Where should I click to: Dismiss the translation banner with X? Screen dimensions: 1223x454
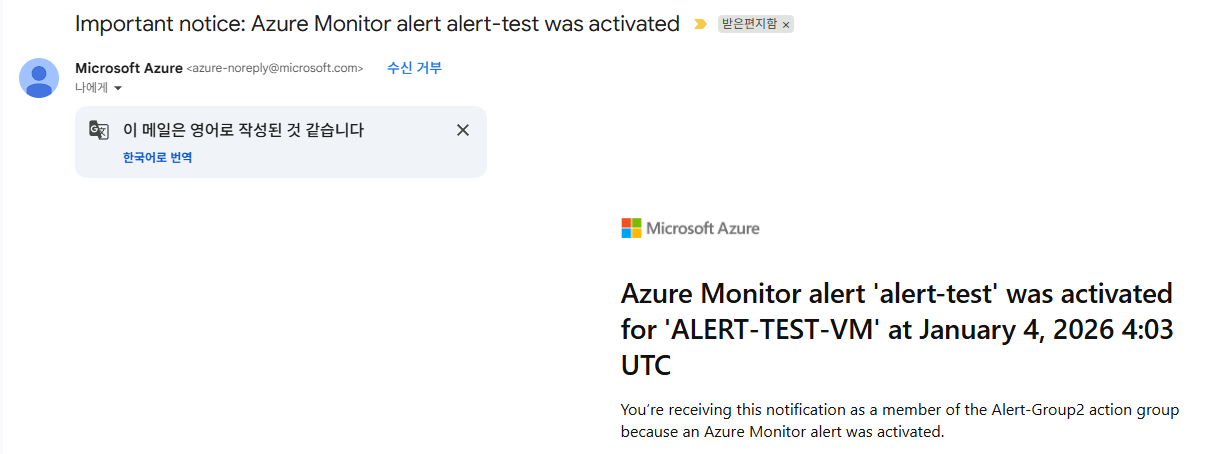tap(462, 130)
